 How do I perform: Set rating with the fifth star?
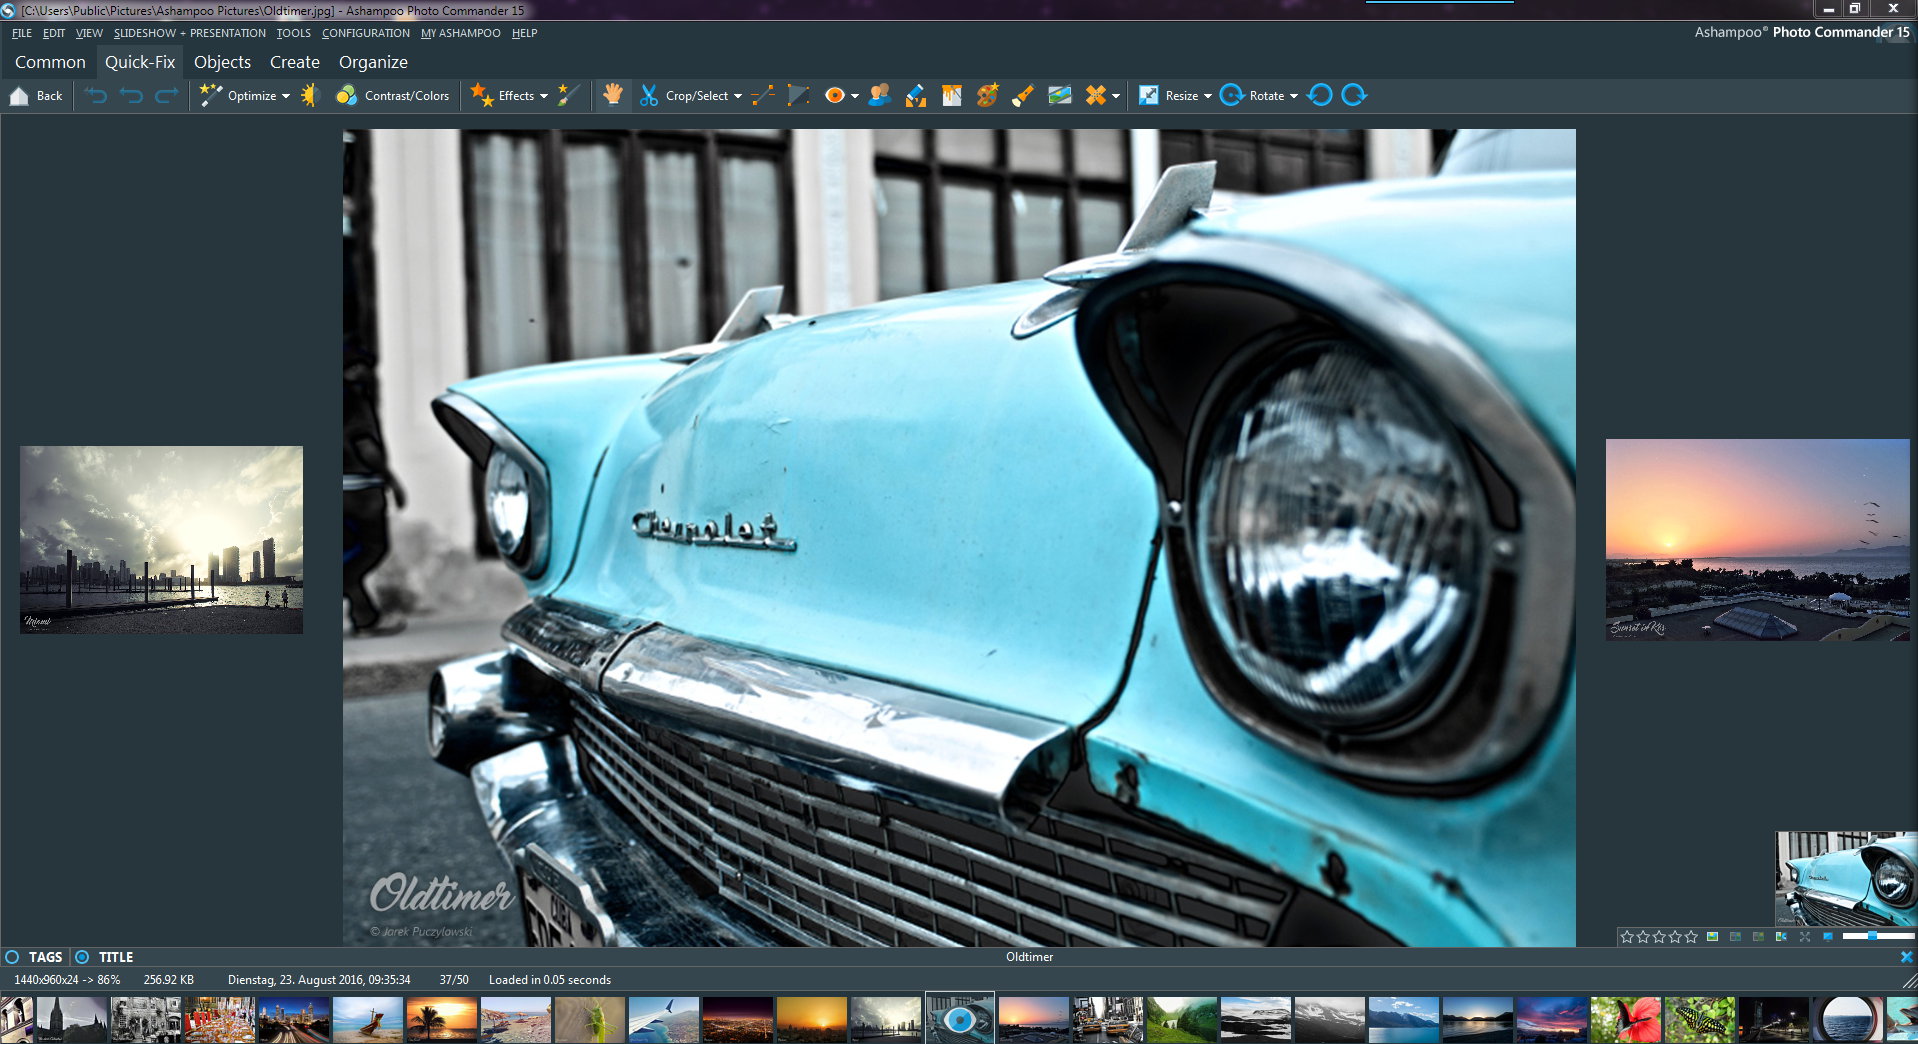pos(1691,937)
